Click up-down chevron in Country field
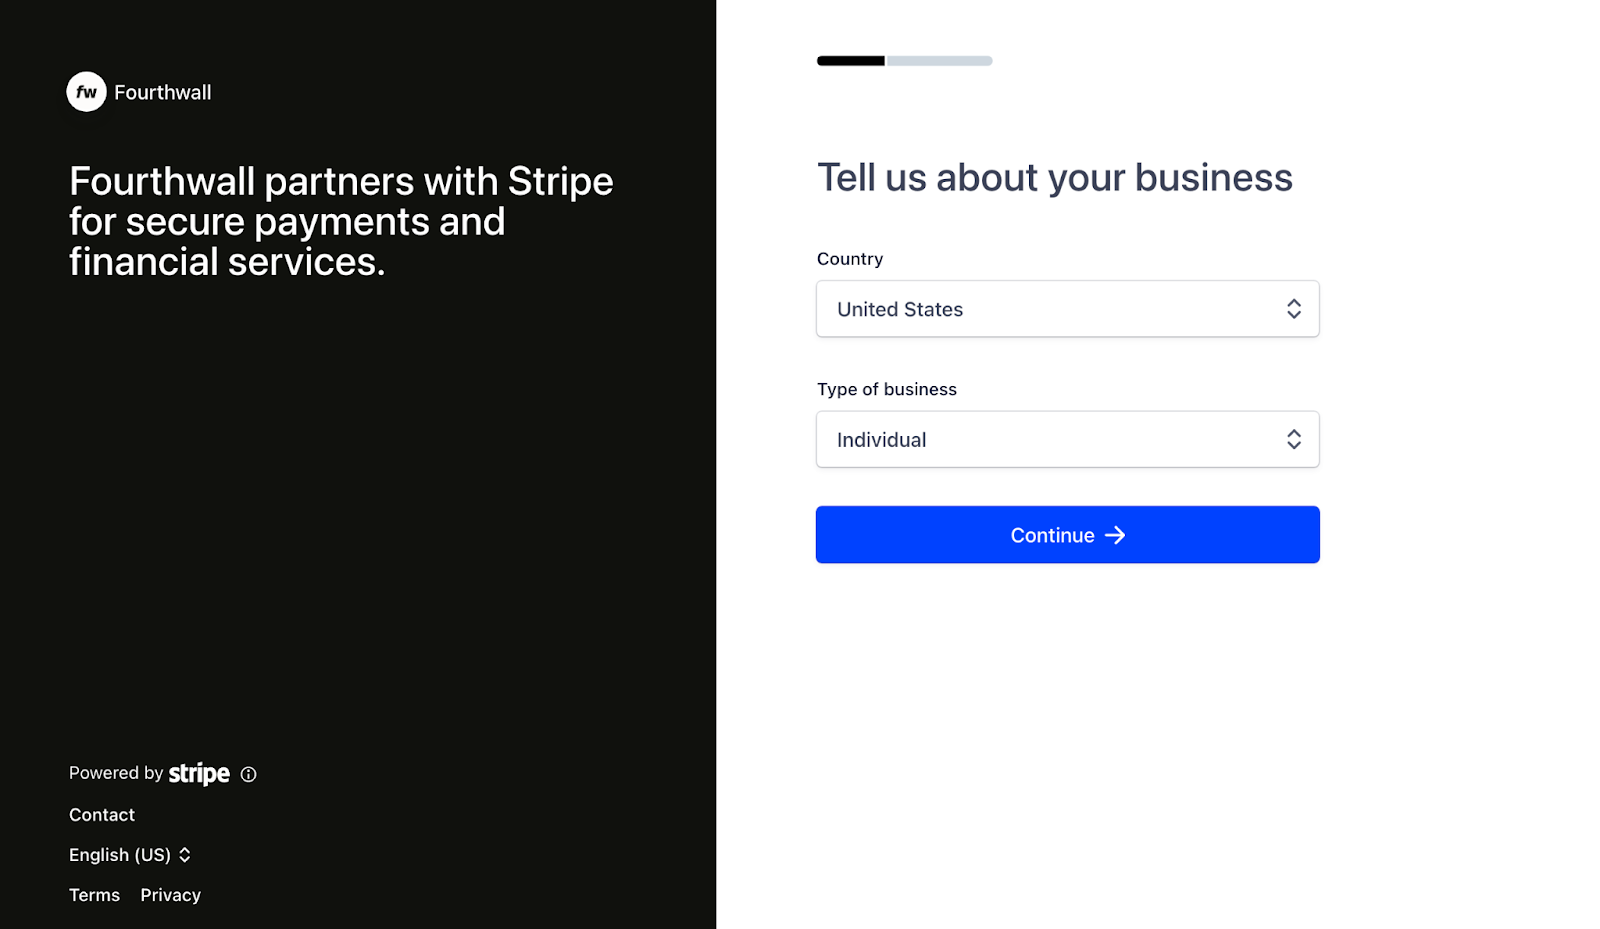Image resolution: width=1600 pixels, height=929 pixels. coord(1294,309)
